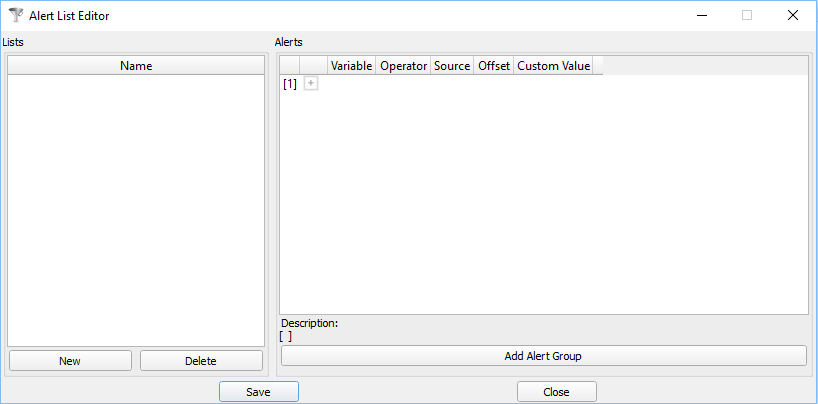The height and width of the screenshot is (404, 818).
Task: Add a new alert group
Action: [543, 356]
